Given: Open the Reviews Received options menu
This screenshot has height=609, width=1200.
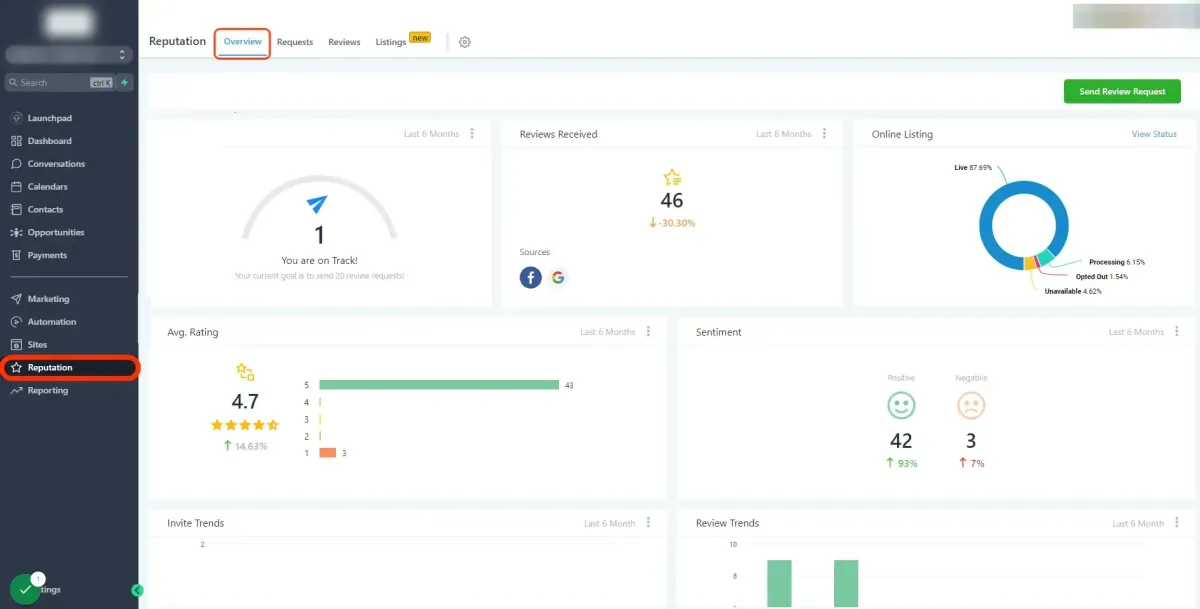Looking at the screenshot, I should pos(823,133).
